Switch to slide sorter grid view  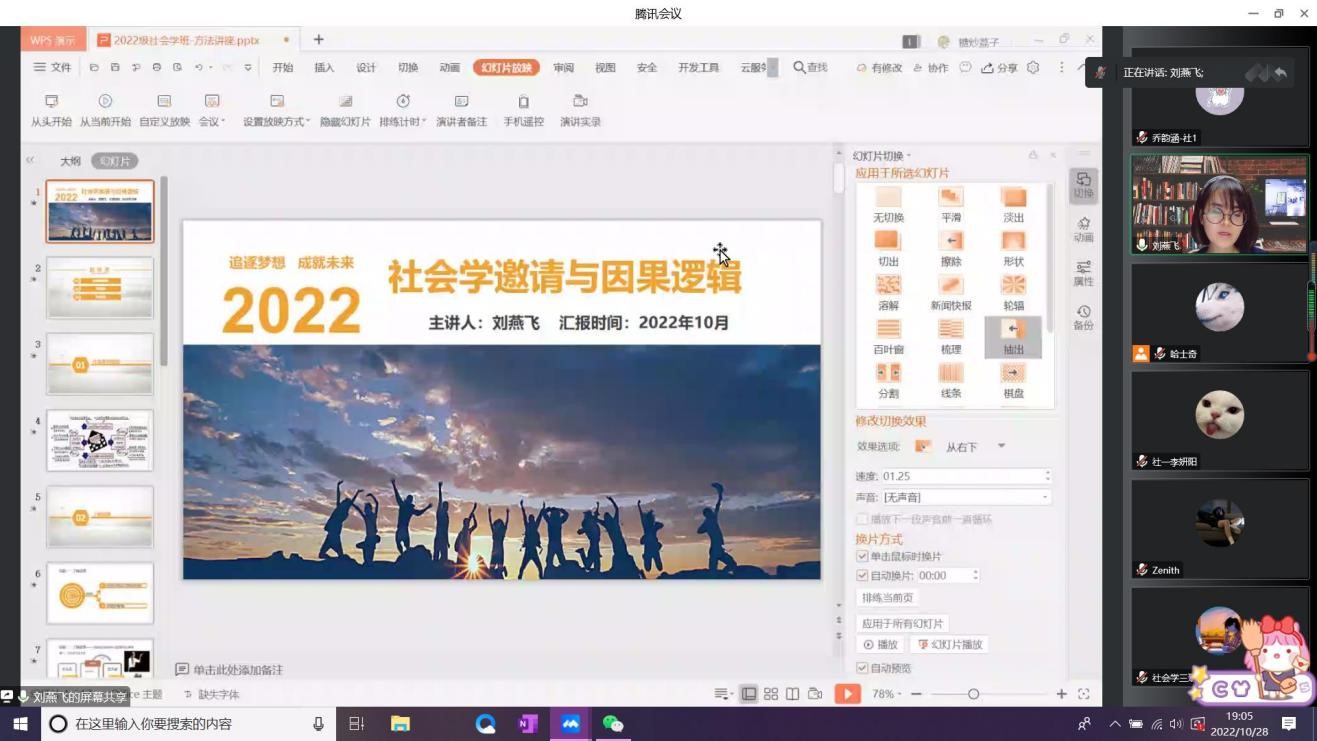tap(771, 694)
